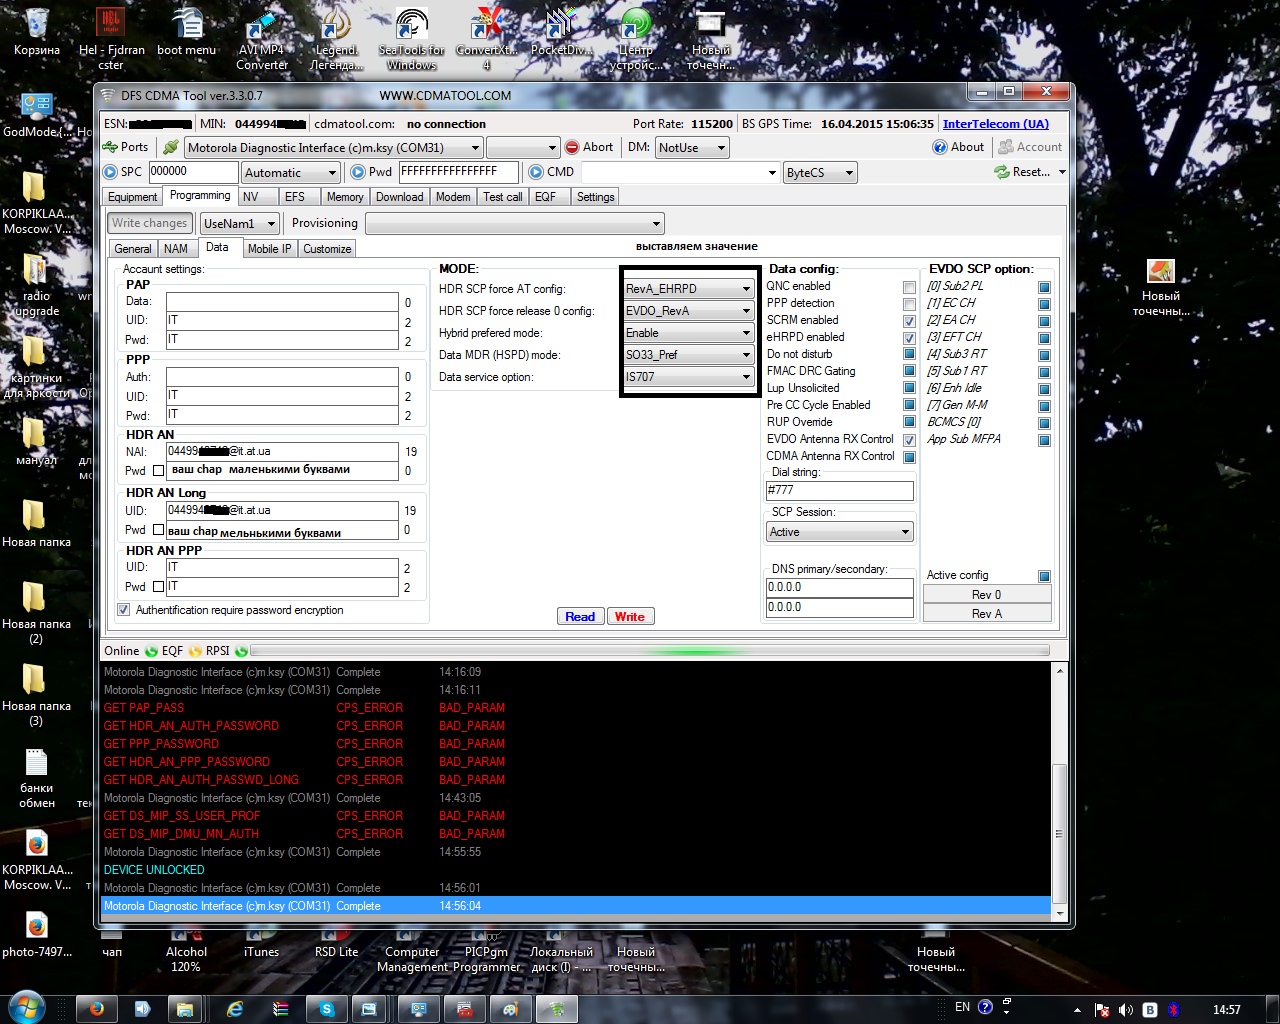This screenshot has height=1024, width=1280.
Task: Toggle the Sub2 PL EVDO SCP option
Action: pyautogui.click(x=1044, y=288)
